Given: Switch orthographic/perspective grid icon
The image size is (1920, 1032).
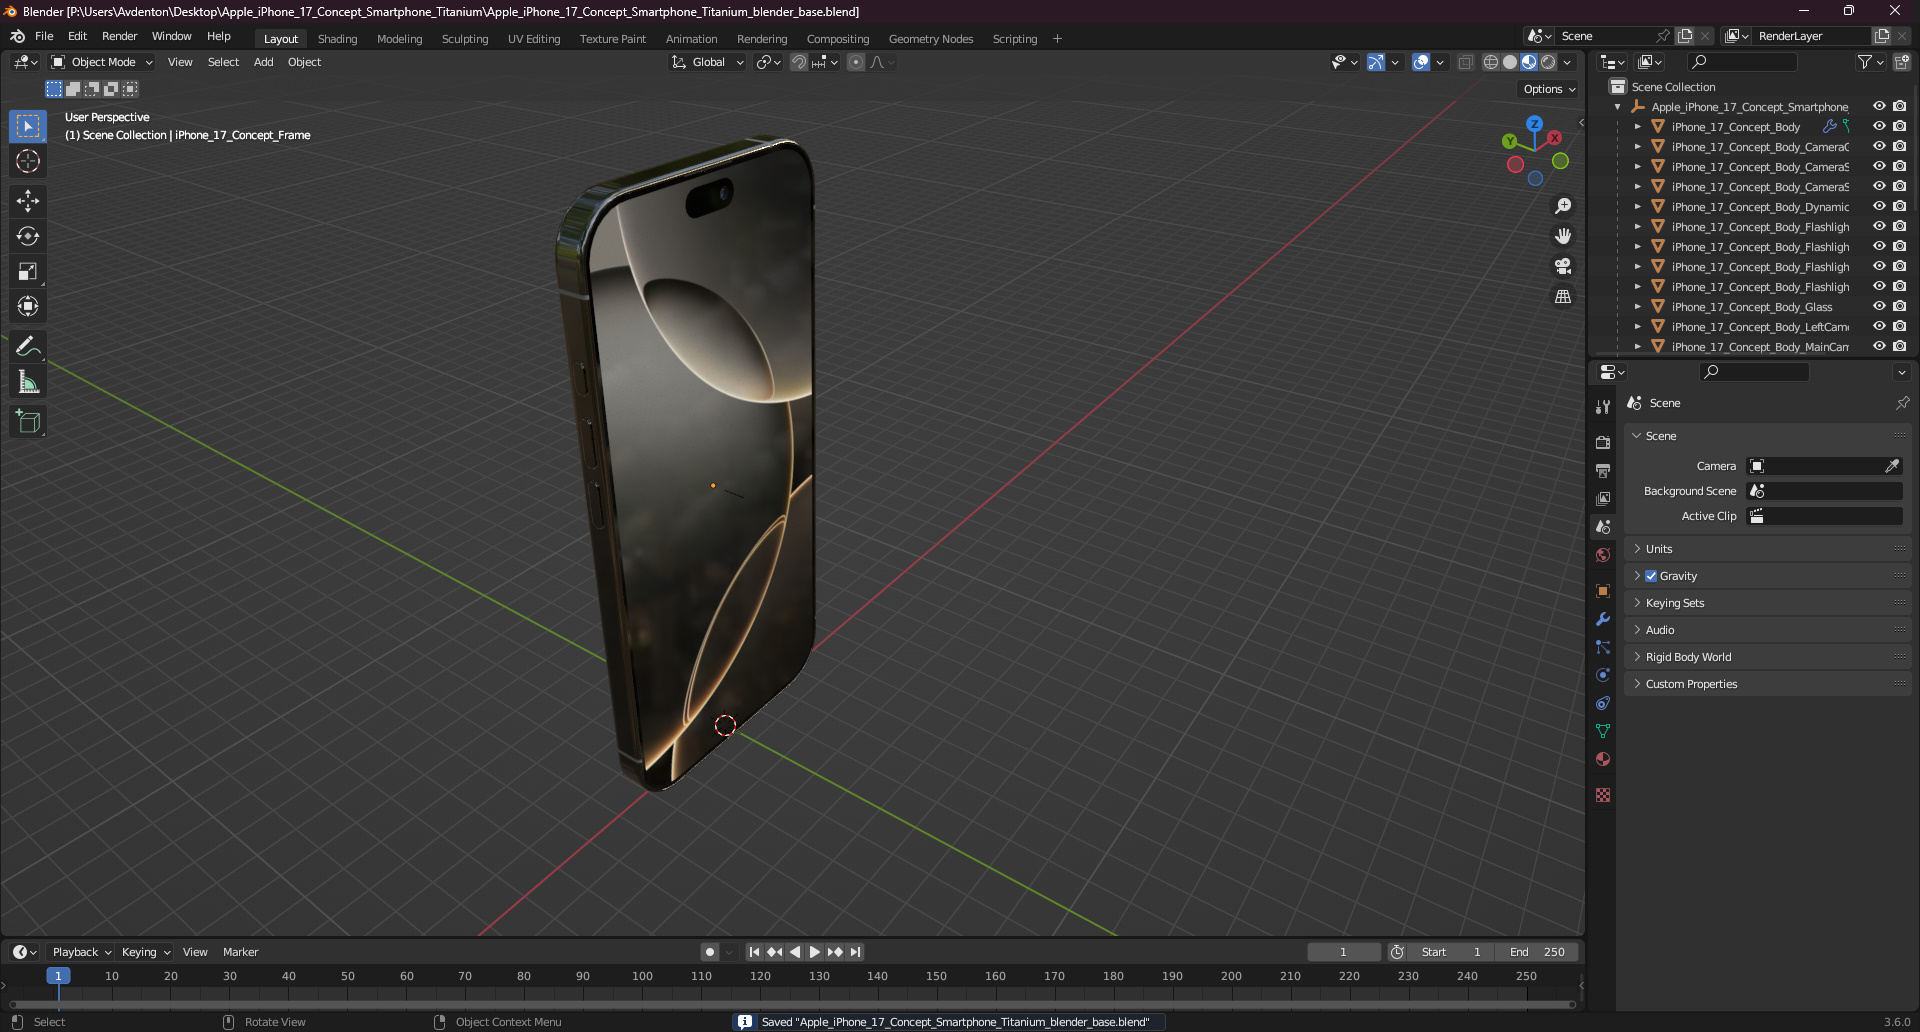Looking at the screenshot, I should tap(1563, 296).
